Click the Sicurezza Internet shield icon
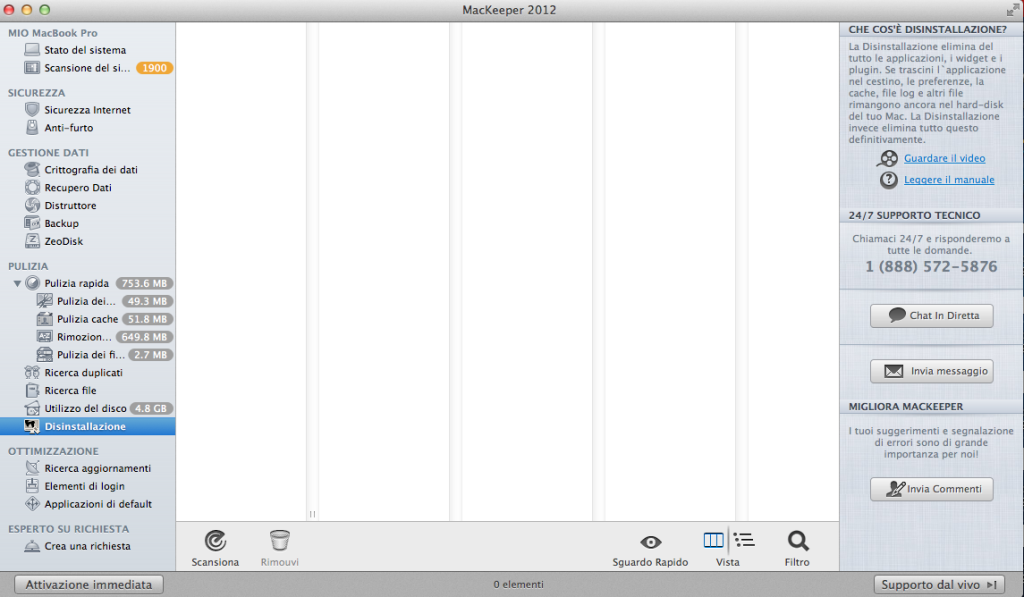The height and width of the screenshot is (597, 1024). point(32,110)
